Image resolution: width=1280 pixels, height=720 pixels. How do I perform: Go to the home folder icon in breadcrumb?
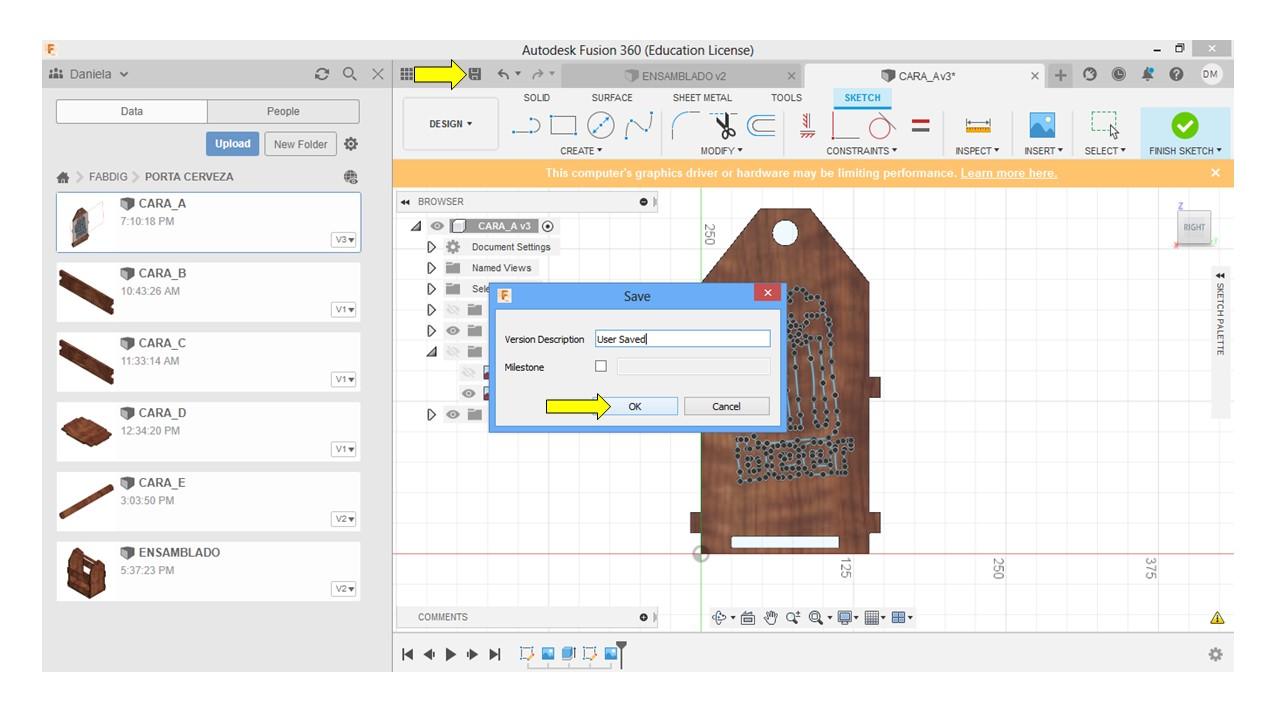(63, 177)
